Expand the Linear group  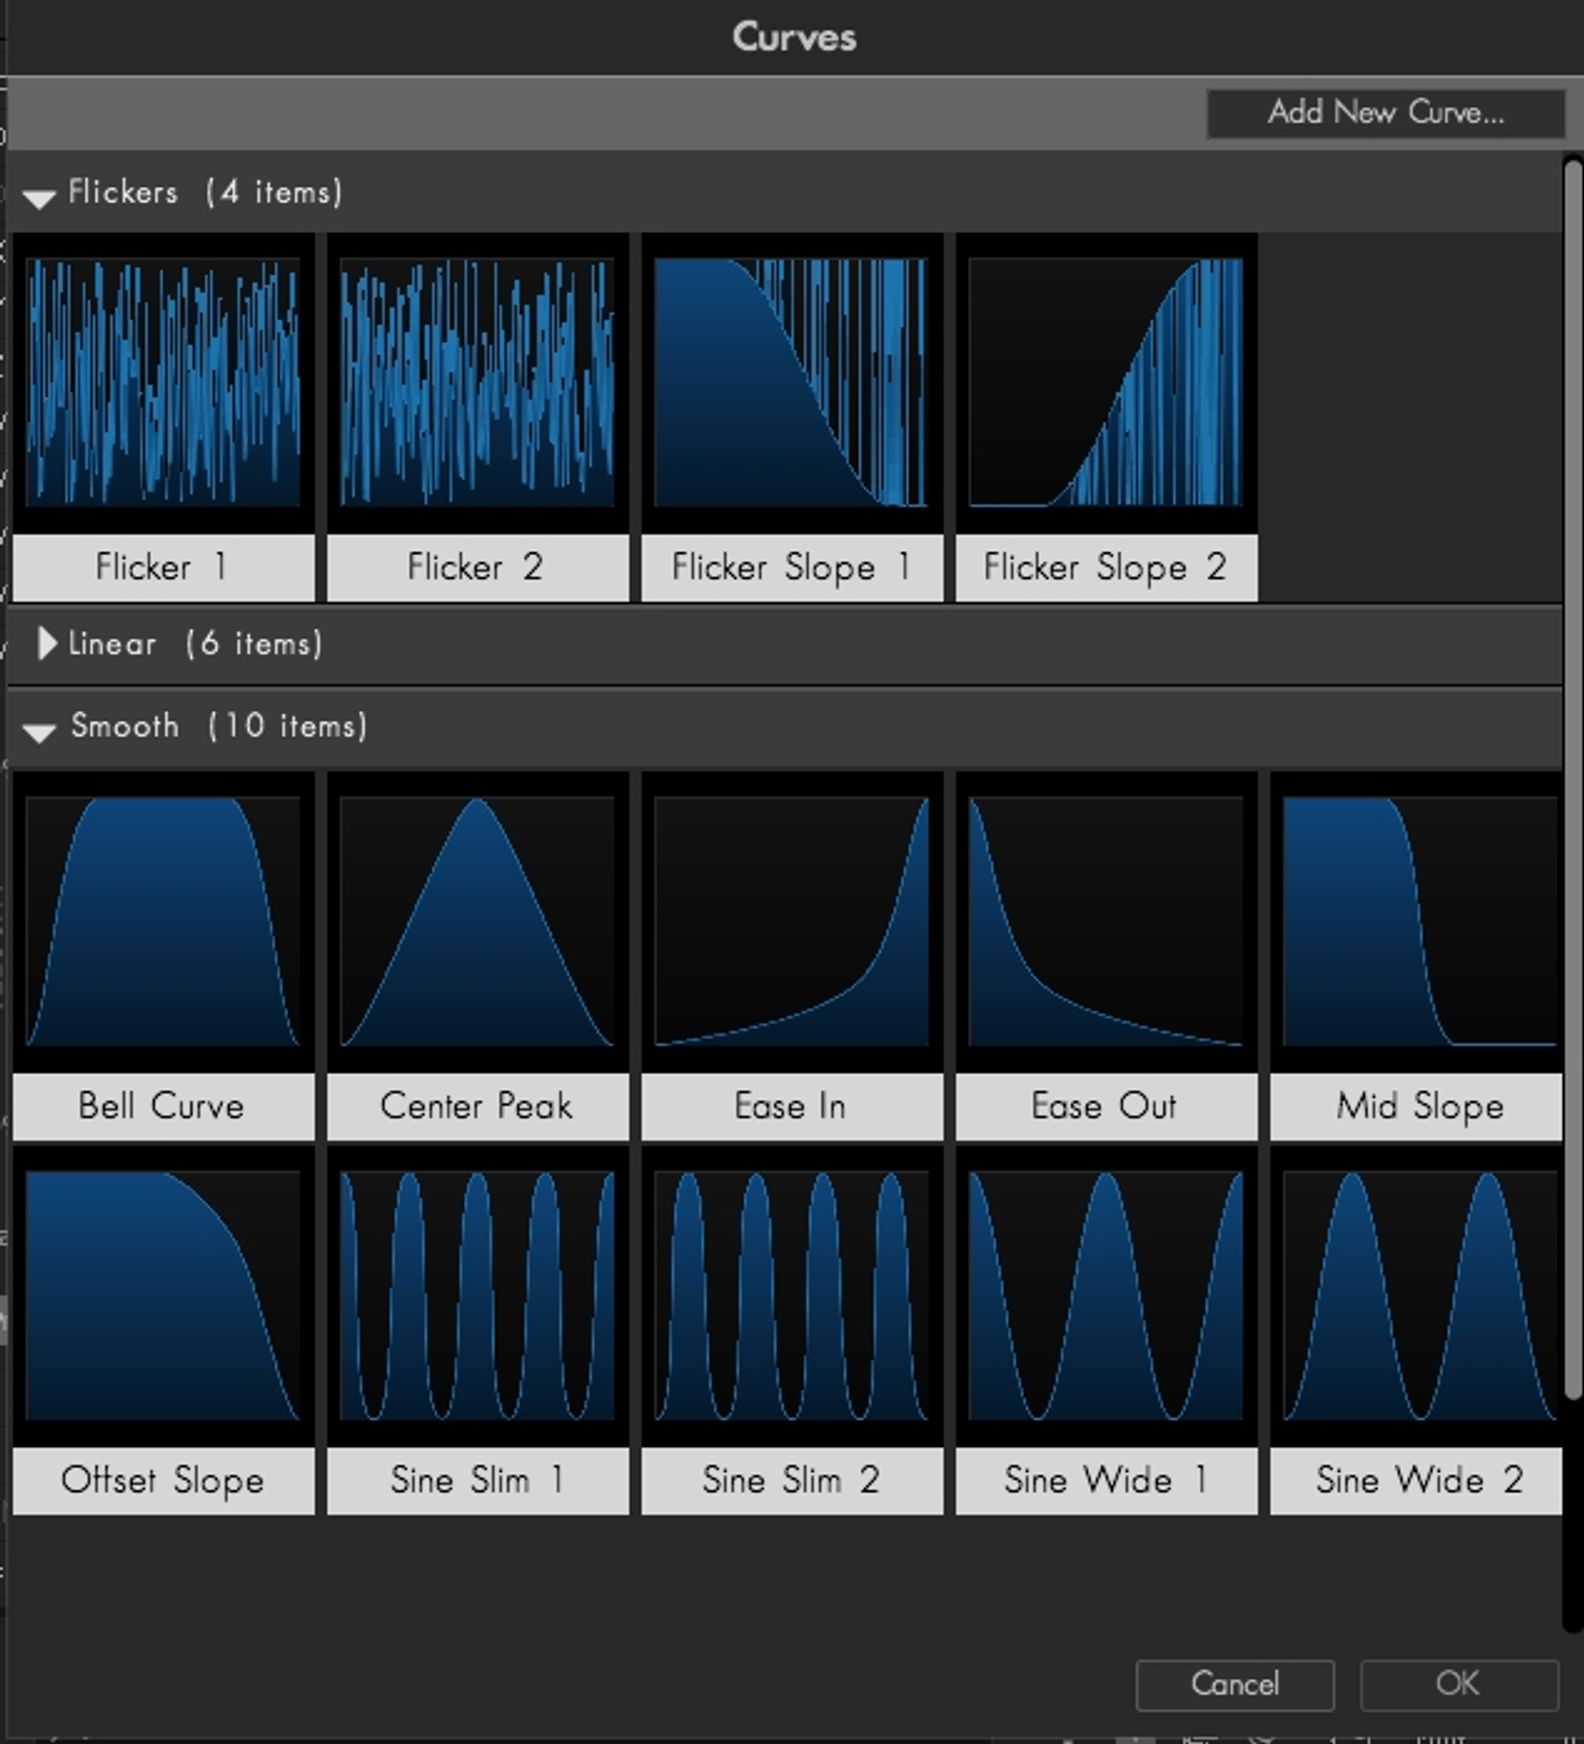click(45, 644)
